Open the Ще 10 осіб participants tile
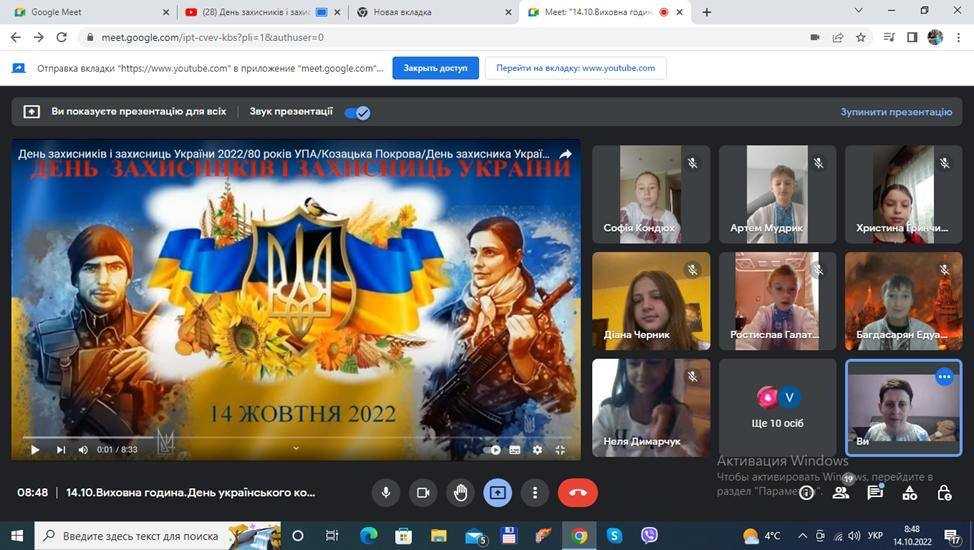Viewport: 974px width, 550px height. tap(778, 408)
